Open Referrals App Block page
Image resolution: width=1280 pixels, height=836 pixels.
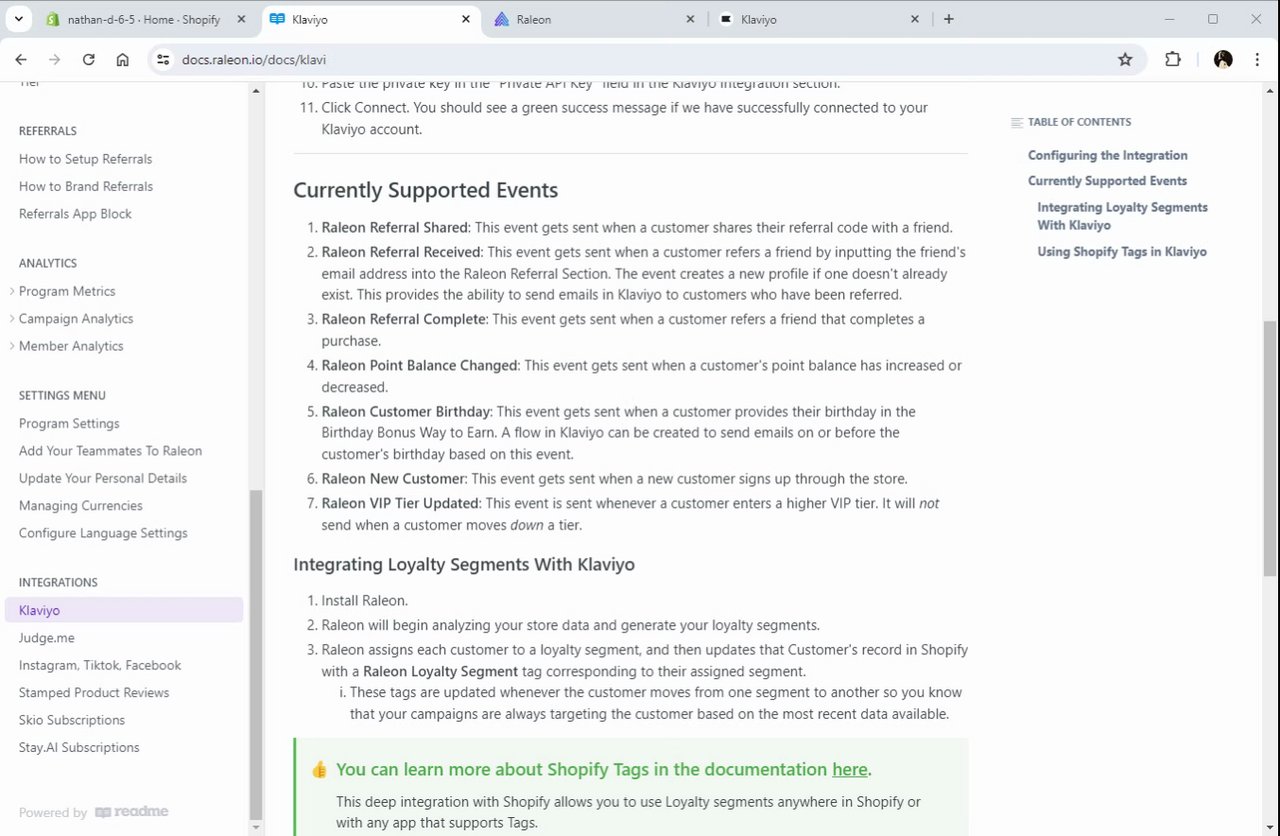click(x=75, y=214)
